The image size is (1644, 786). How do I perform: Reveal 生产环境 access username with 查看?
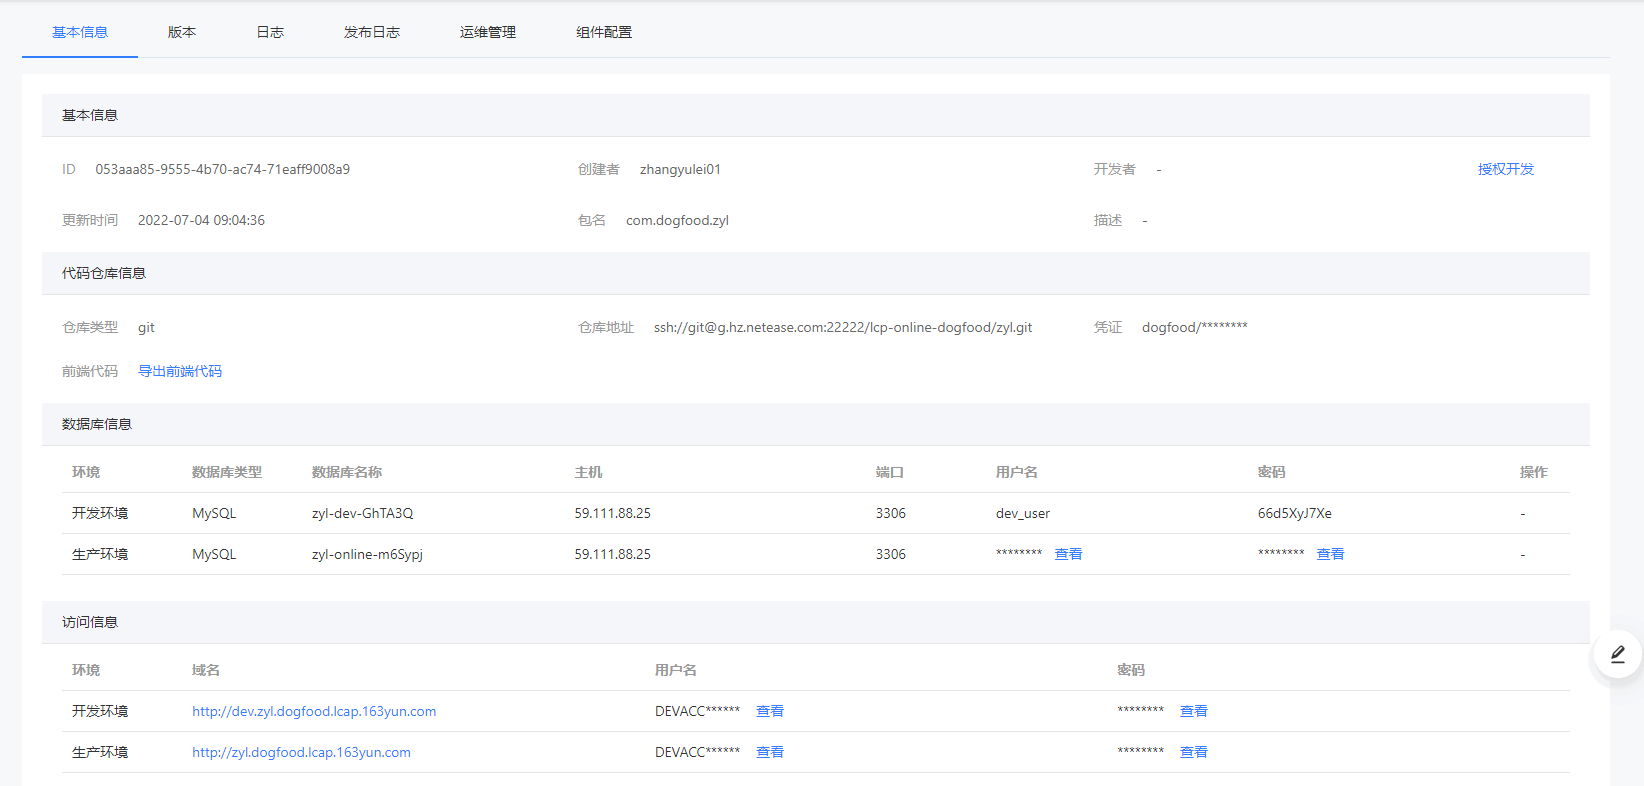coord(770,752)
